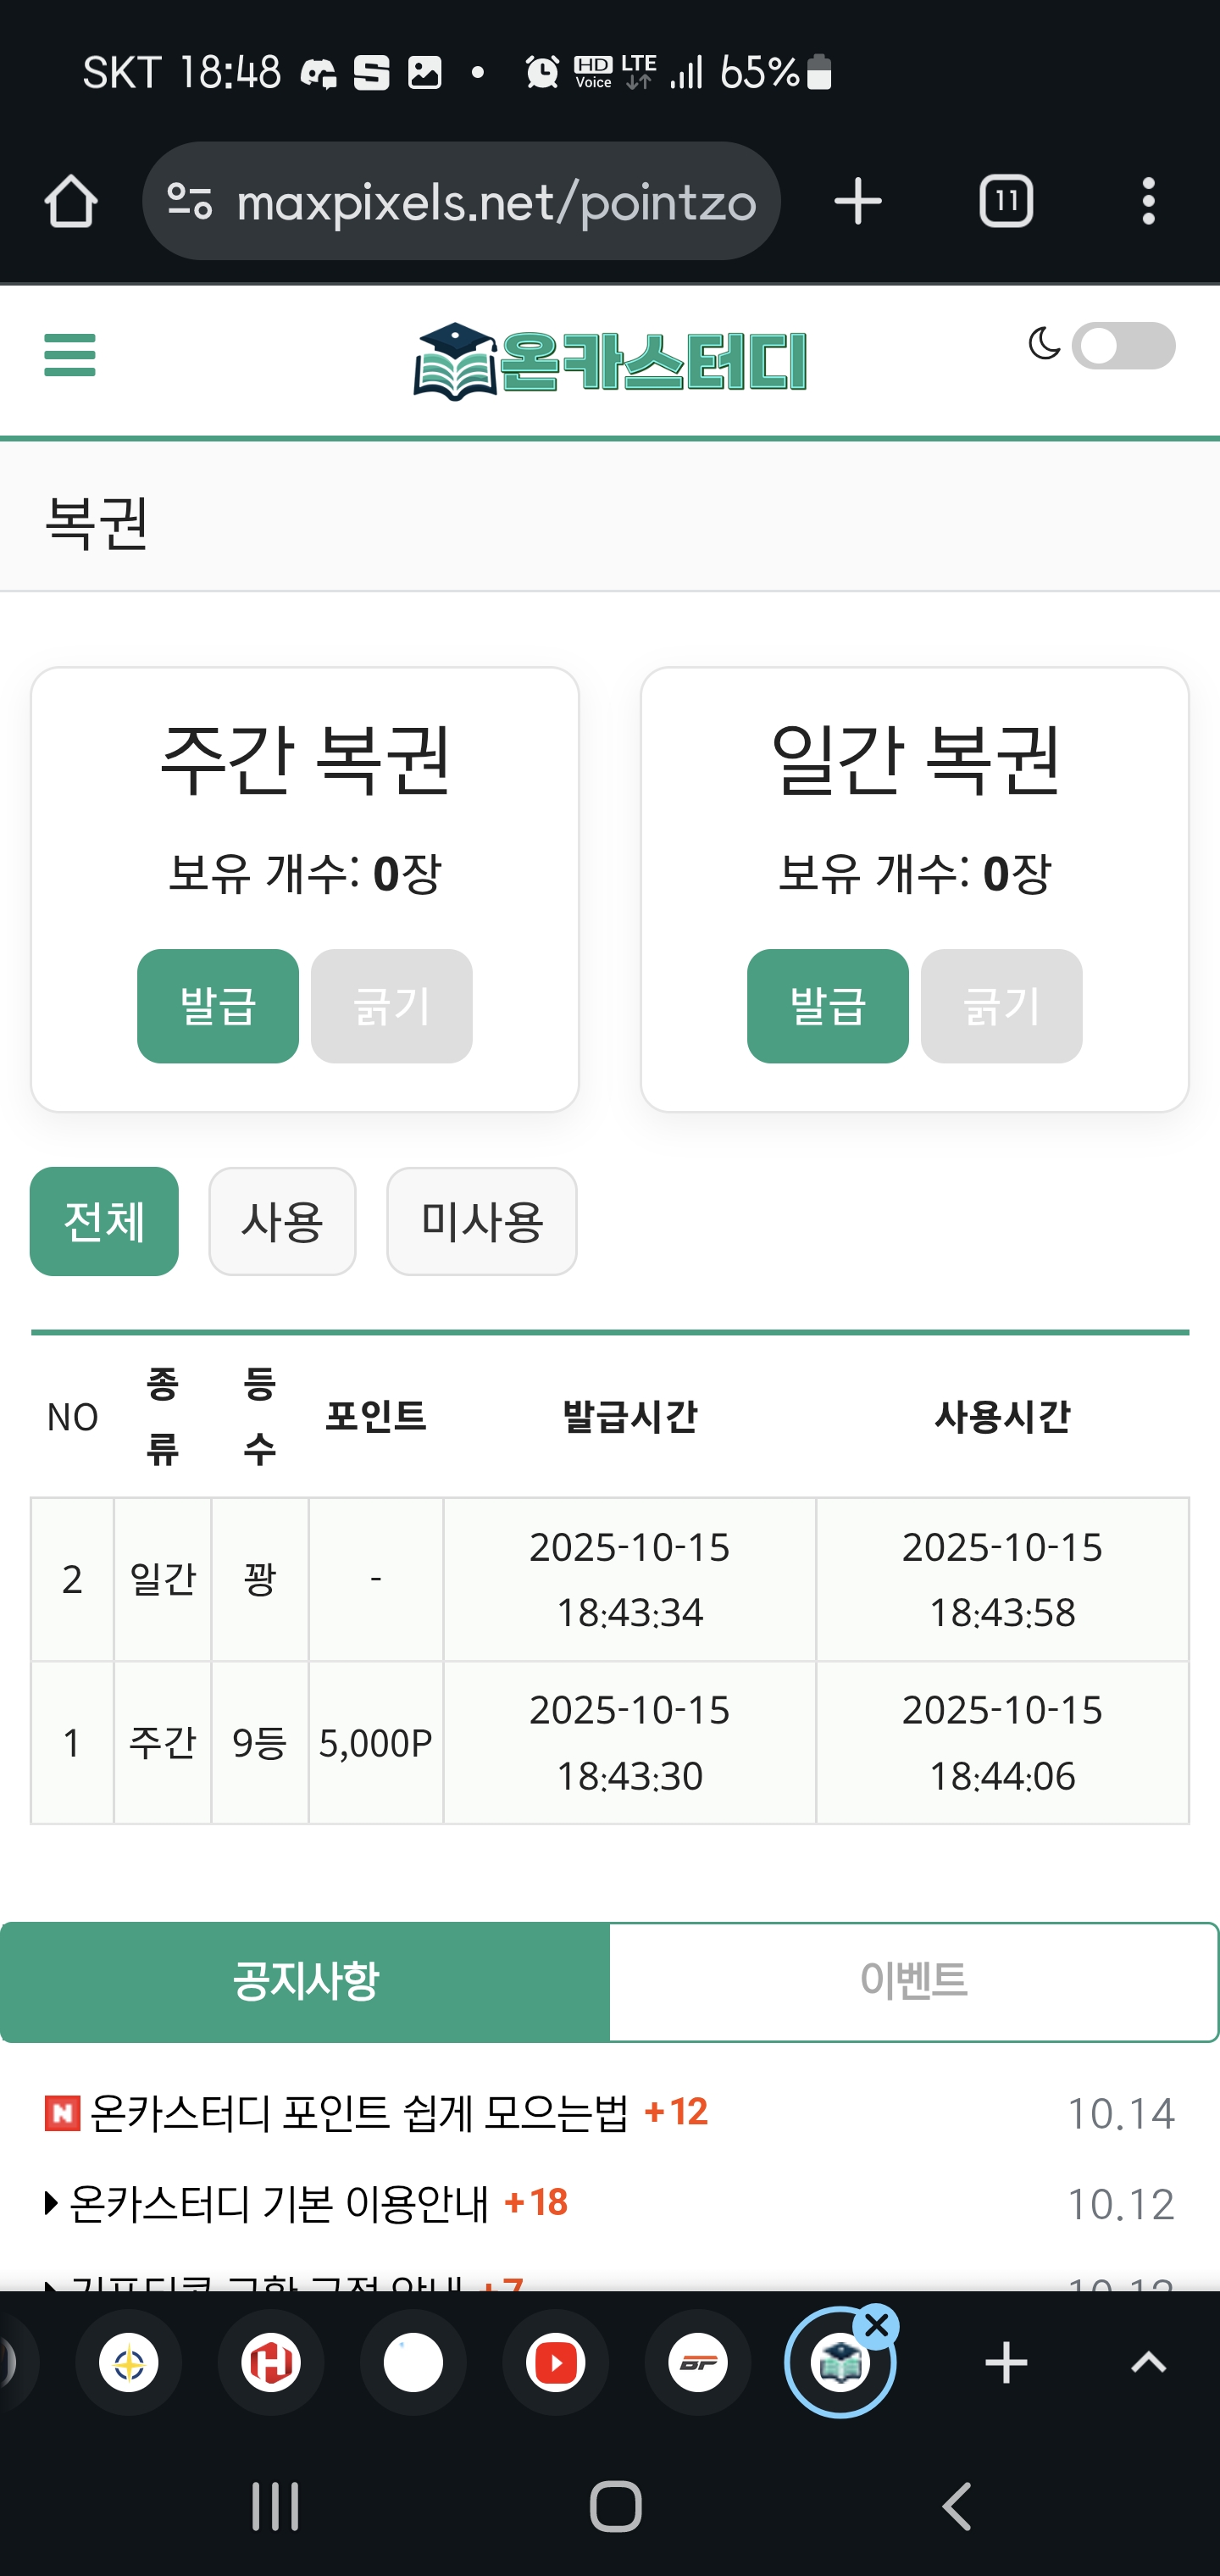1220x2576 pixels.
Task: Tap the site settings icon in address bar
Action: (190, 202)
